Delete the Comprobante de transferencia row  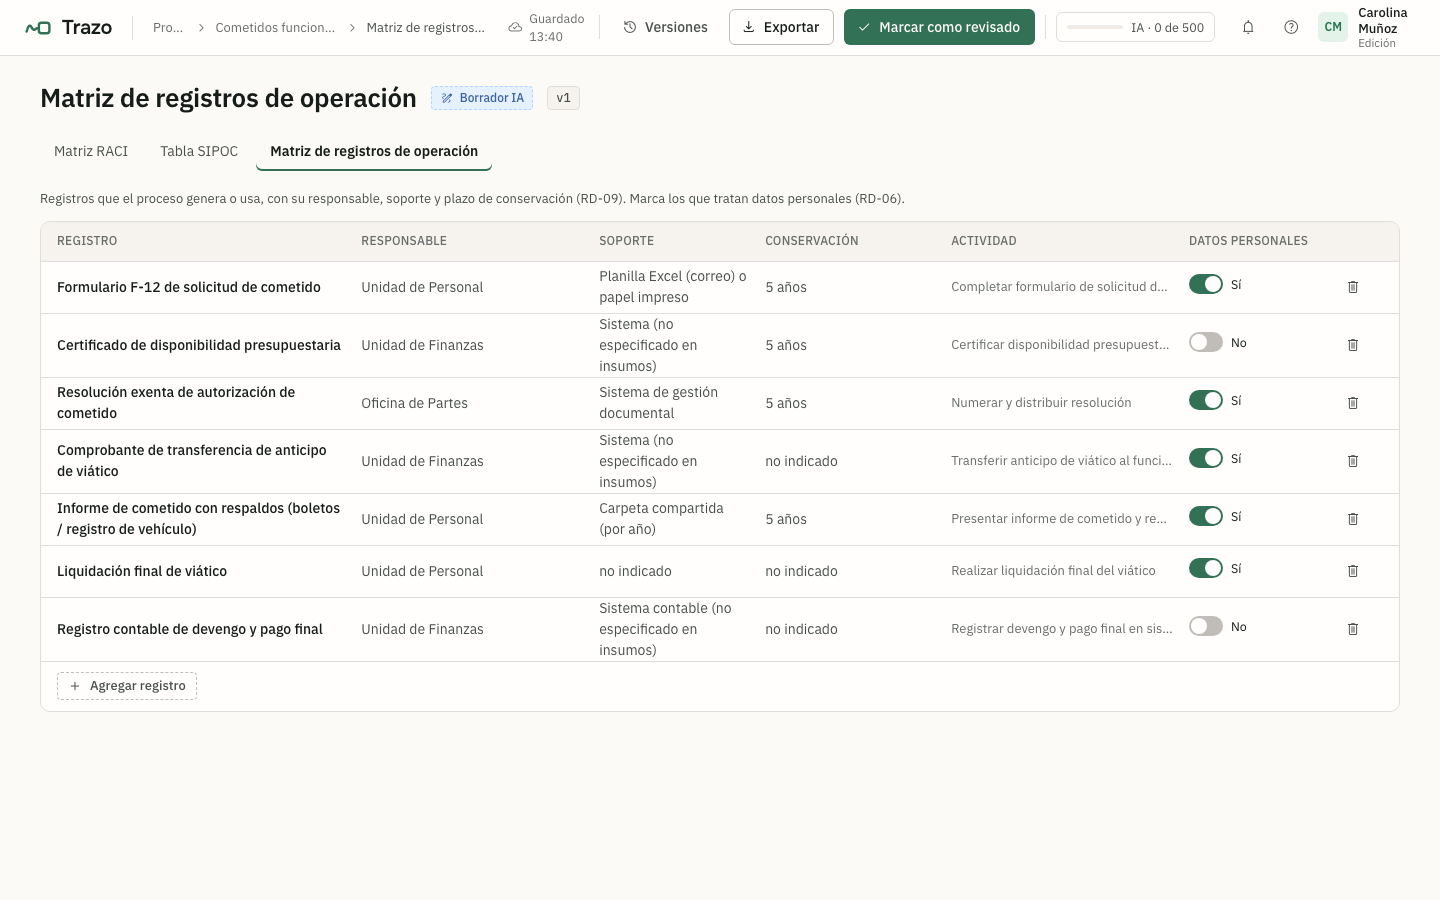click(x=1353, y=461)
